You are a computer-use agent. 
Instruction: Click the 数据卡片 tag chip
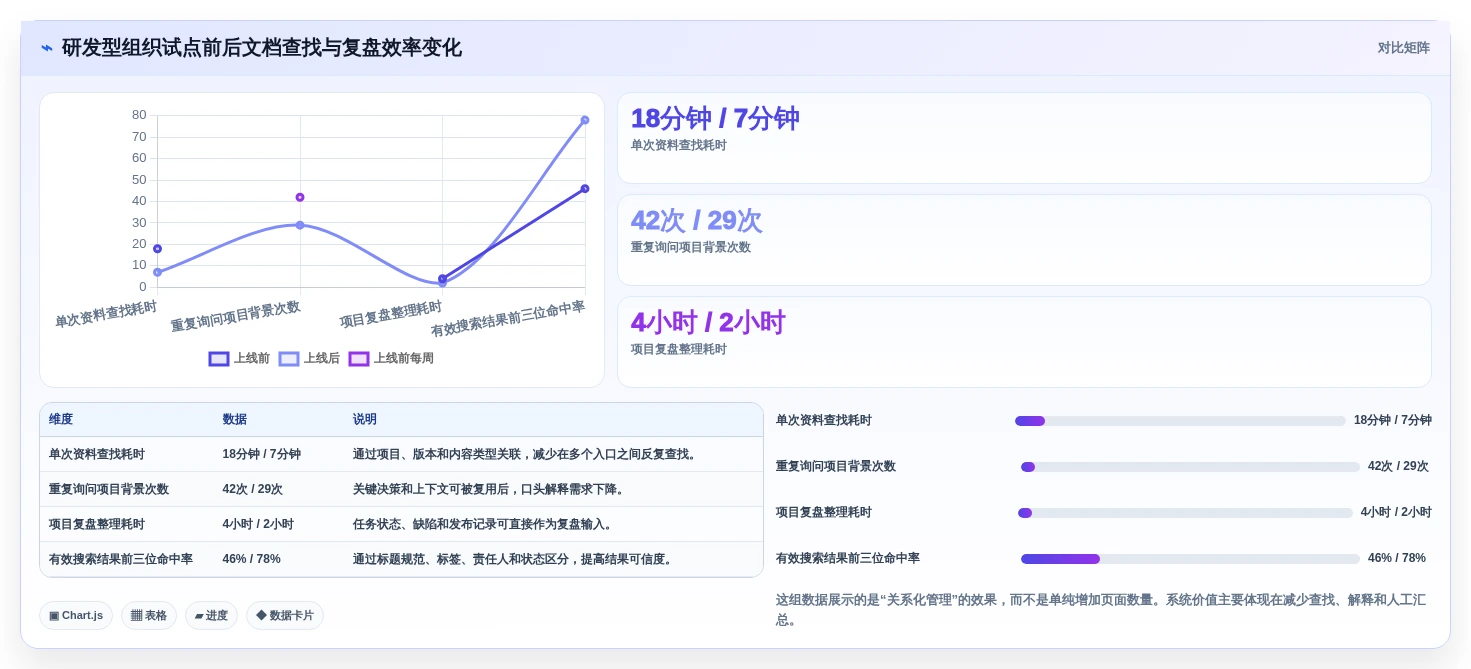(x=285, y=615)
